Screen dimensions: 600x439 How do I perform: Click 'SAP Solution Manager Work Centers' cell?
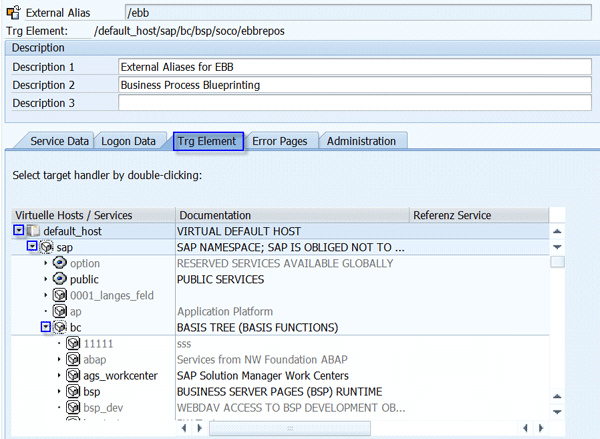[262, 376]
